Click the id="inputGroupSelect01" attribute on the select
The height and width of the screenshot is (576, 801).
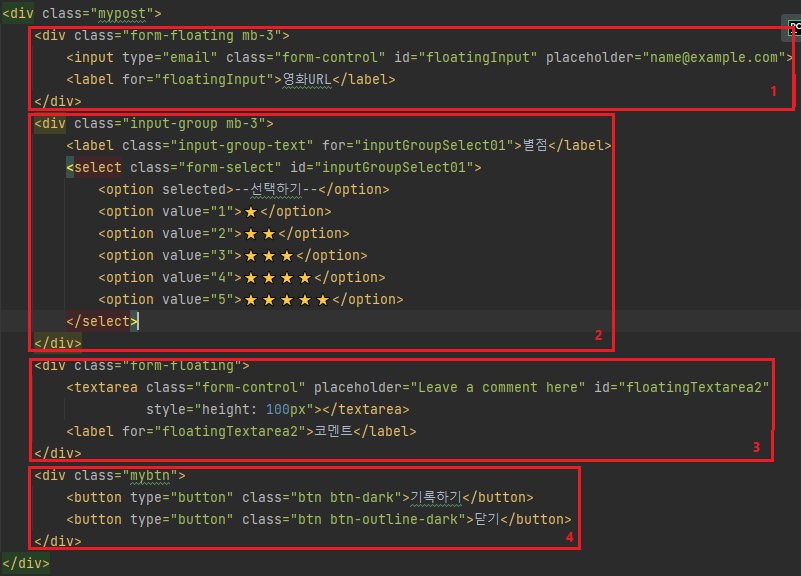tap(382, 167)
